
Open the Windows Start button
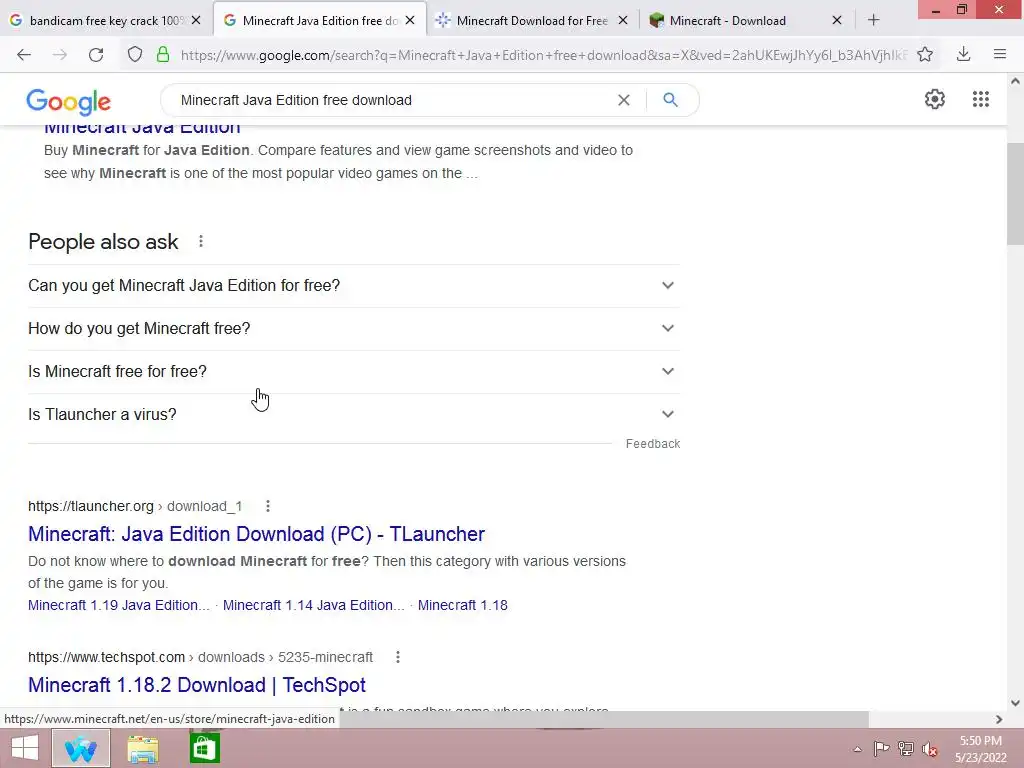click(25, 748)
